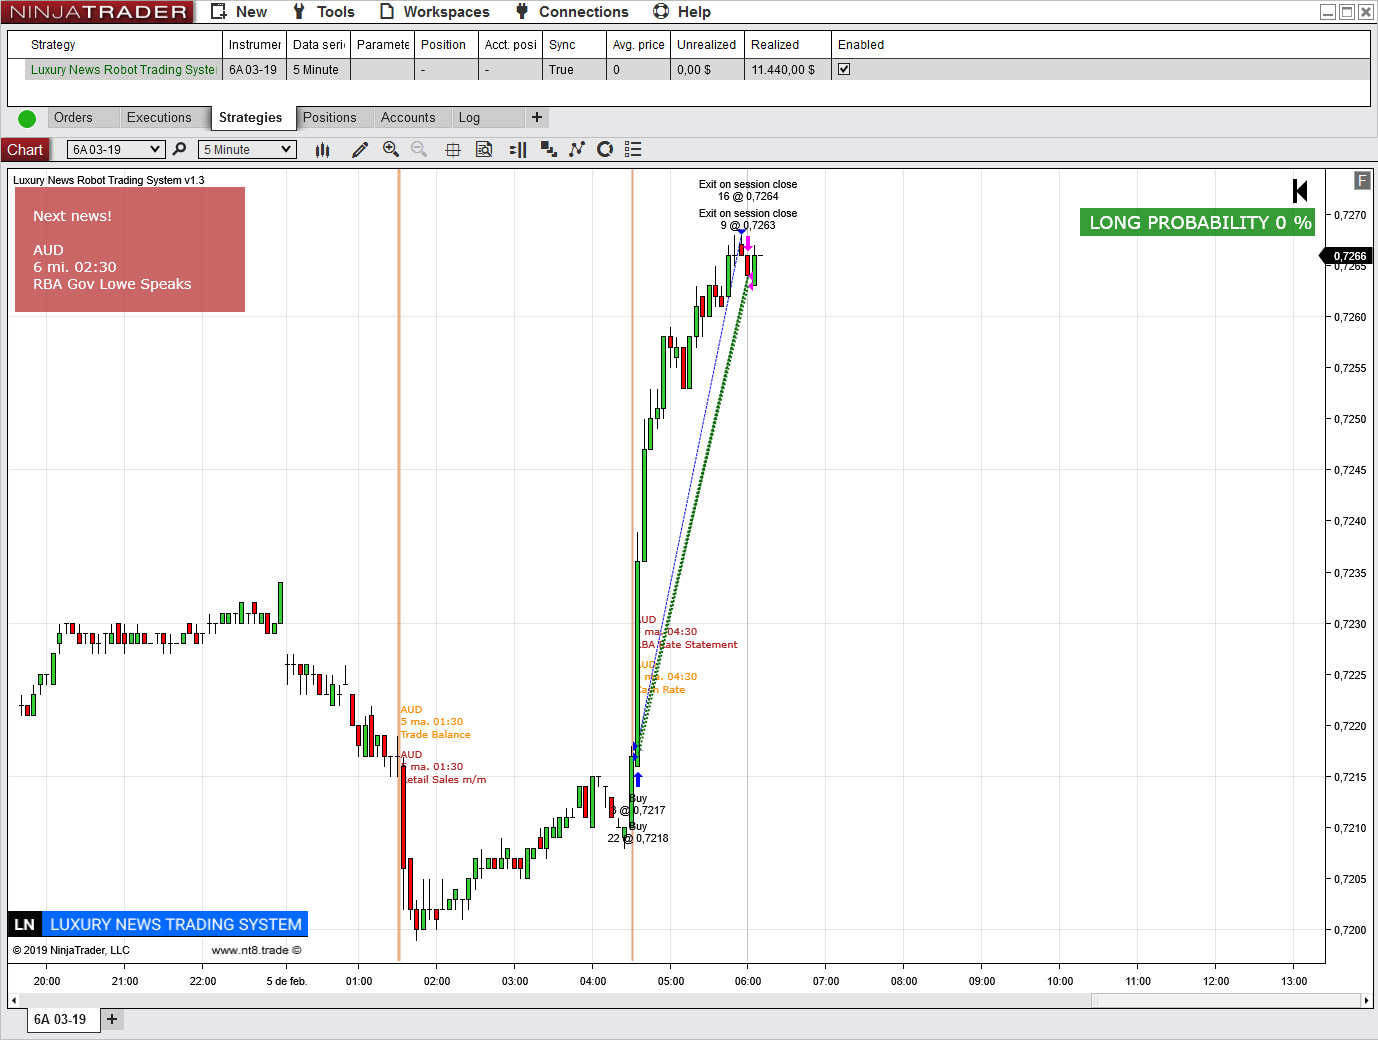Click the Buy 22 @ 0,7218 label
The height and width of the screenshot is (1040, 1378).
(x=638, y=833)
